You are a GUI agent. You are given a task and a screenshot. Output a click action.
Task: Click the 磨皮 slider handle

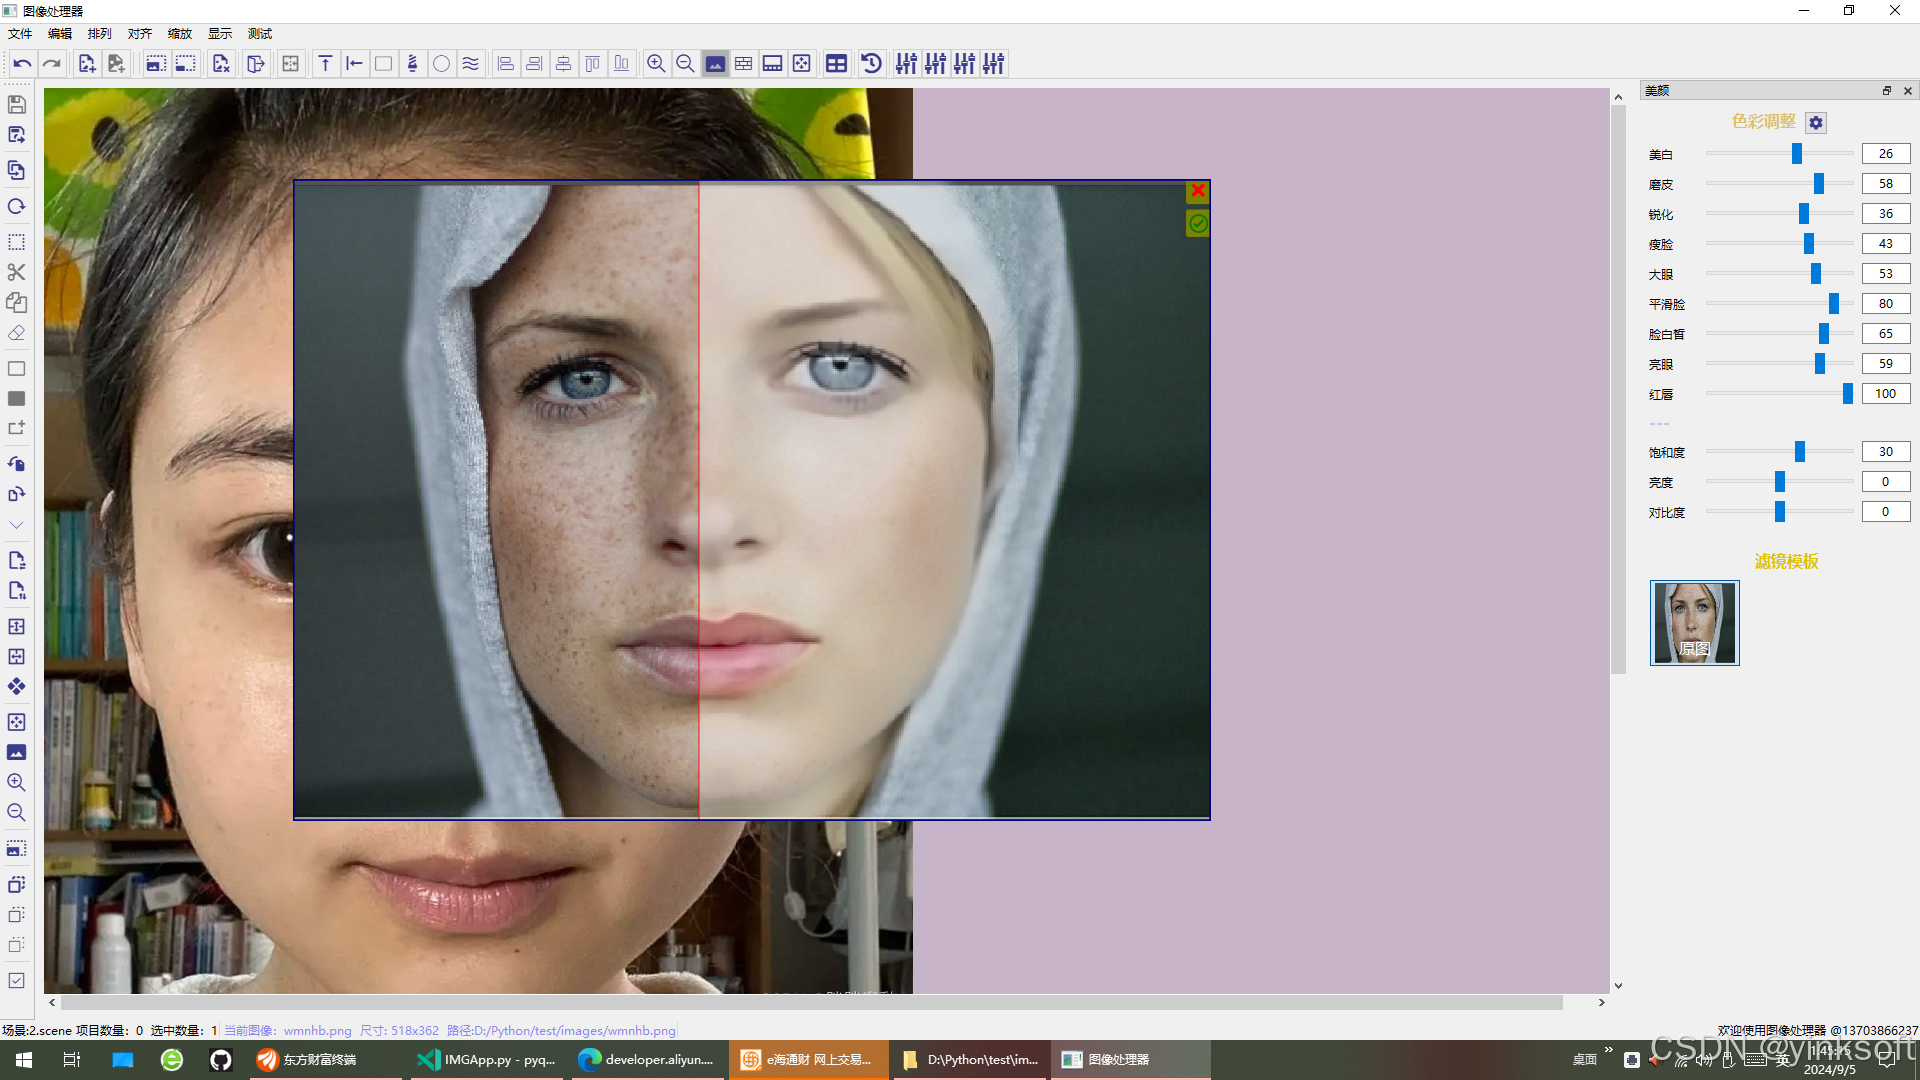pyautogui.click(x=1819, y=184)
